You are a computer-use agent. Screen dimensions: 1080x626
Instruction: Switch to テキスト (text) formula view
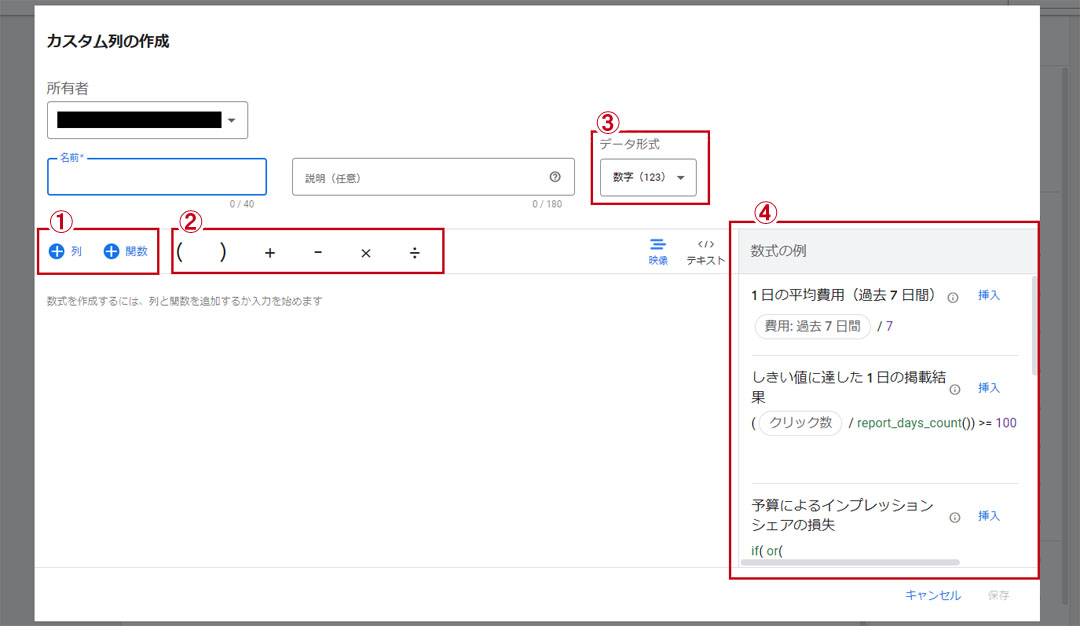pos(707,252)
